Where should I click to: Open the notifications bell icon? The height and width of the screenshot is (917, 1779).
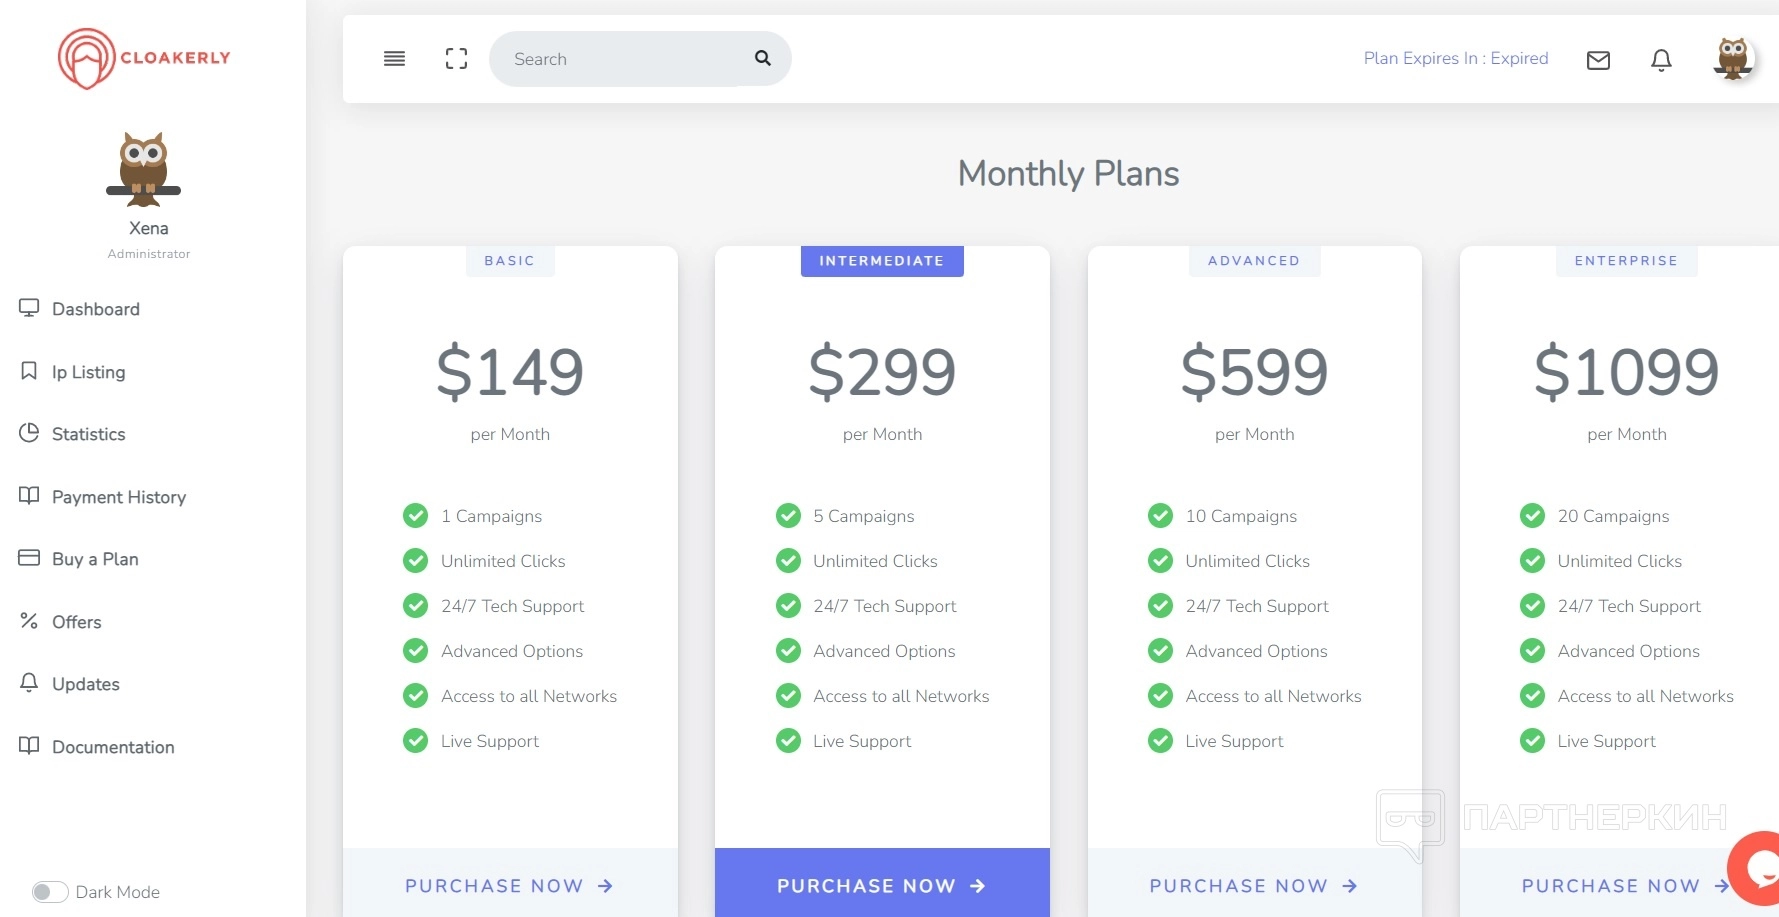click(x=1661, y=60)
